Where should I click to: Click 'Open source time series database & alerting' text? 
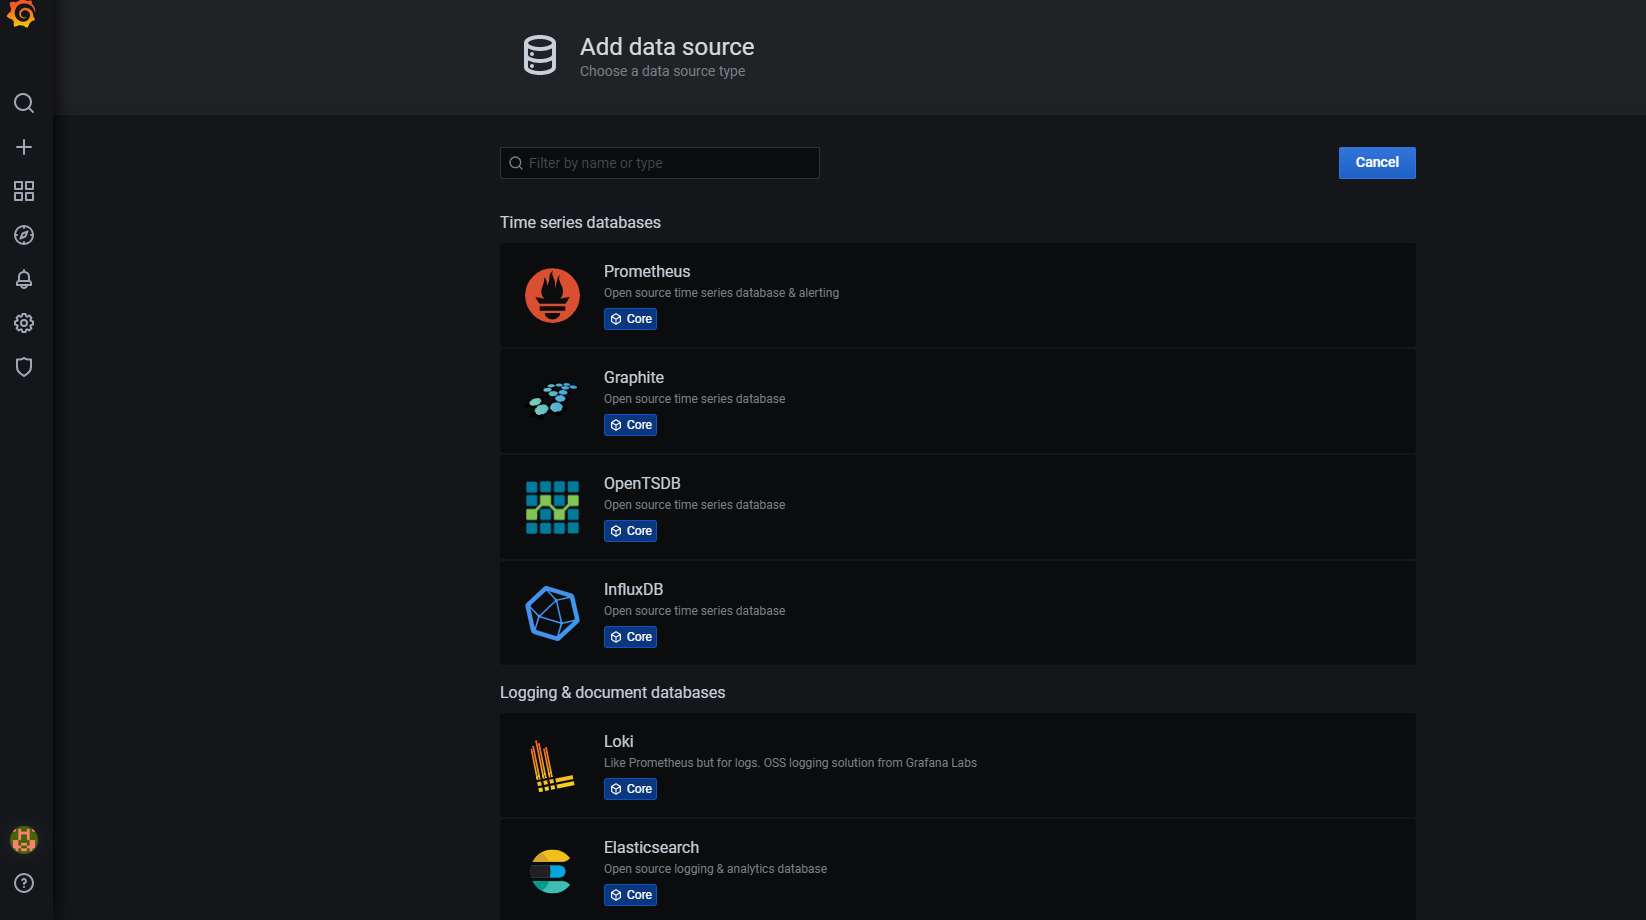pos(721,293)
